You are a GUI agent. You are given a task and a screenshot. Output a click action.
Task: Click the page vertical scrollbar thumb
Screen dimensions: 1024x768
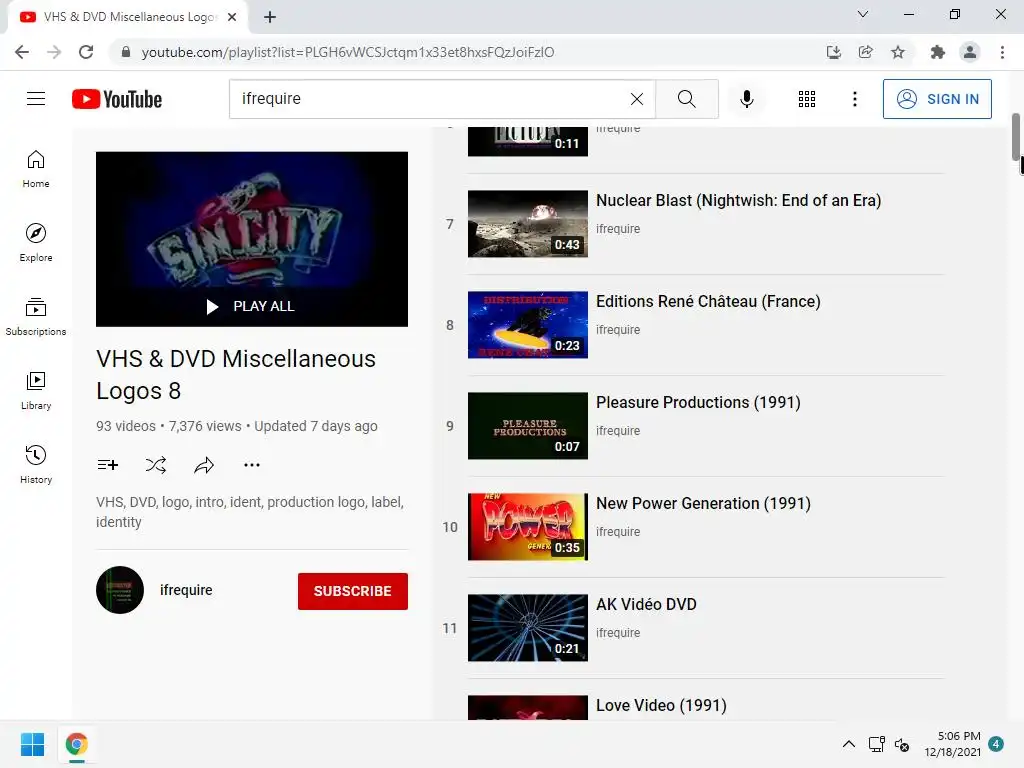(x=1016, y=136)
